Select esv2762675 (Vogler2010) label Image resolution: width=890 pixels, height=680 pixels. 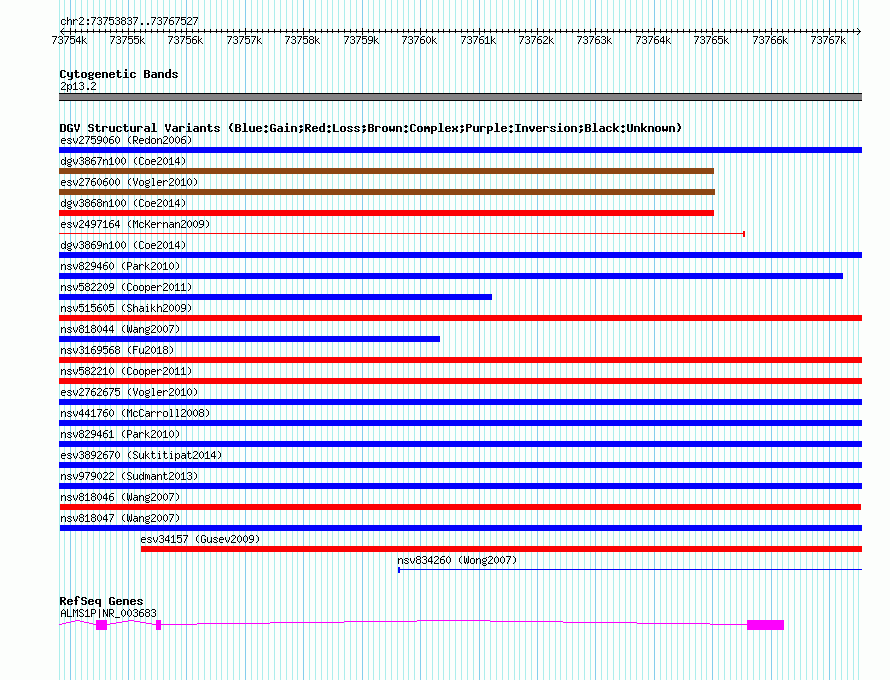[x=129, y=392]
